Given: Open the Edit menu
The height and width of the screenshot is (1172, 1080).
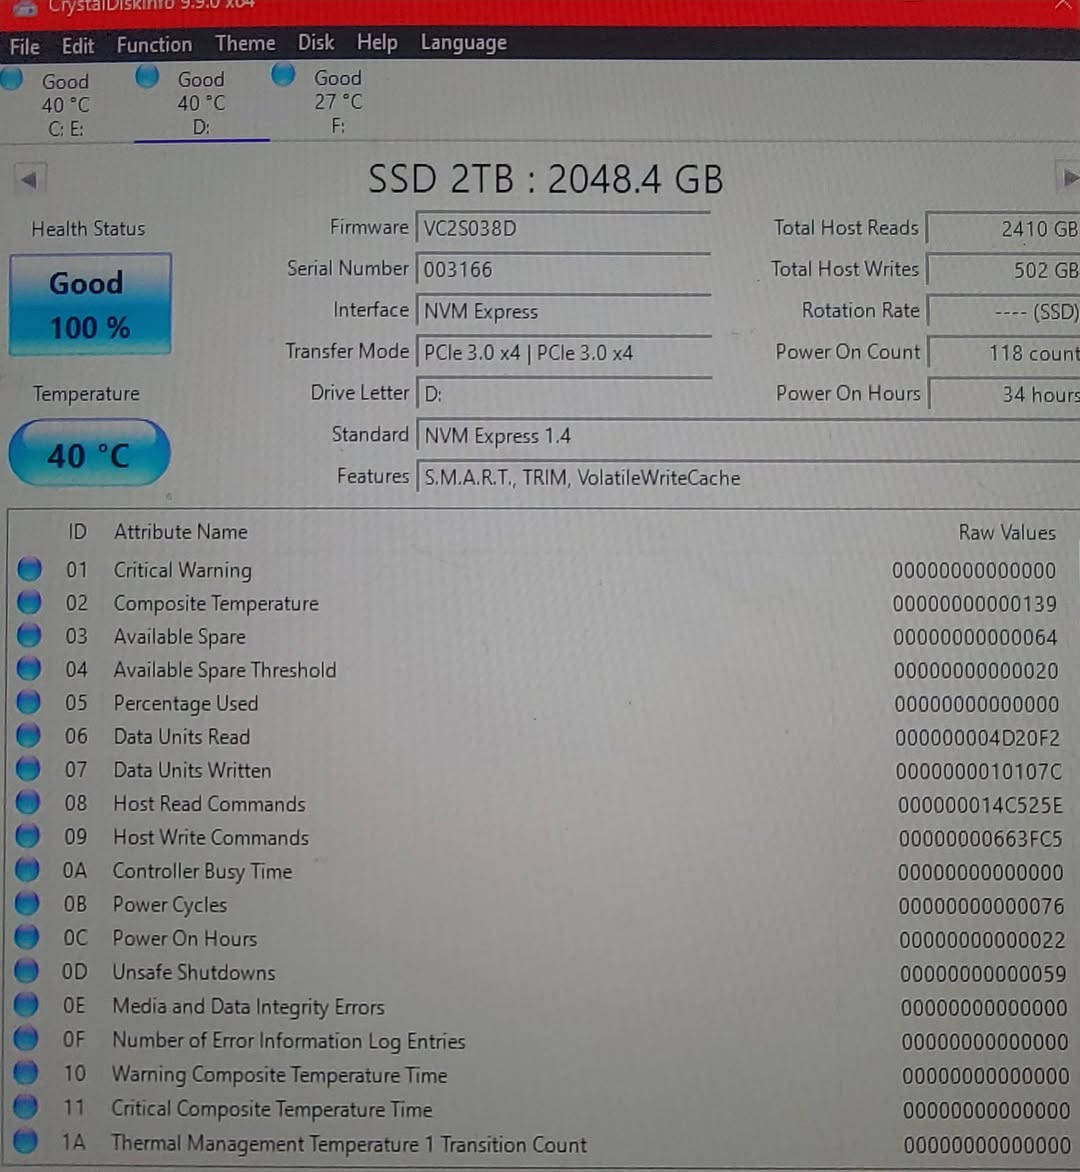Looking at the screenshot, I should click(x=78, y=46).
